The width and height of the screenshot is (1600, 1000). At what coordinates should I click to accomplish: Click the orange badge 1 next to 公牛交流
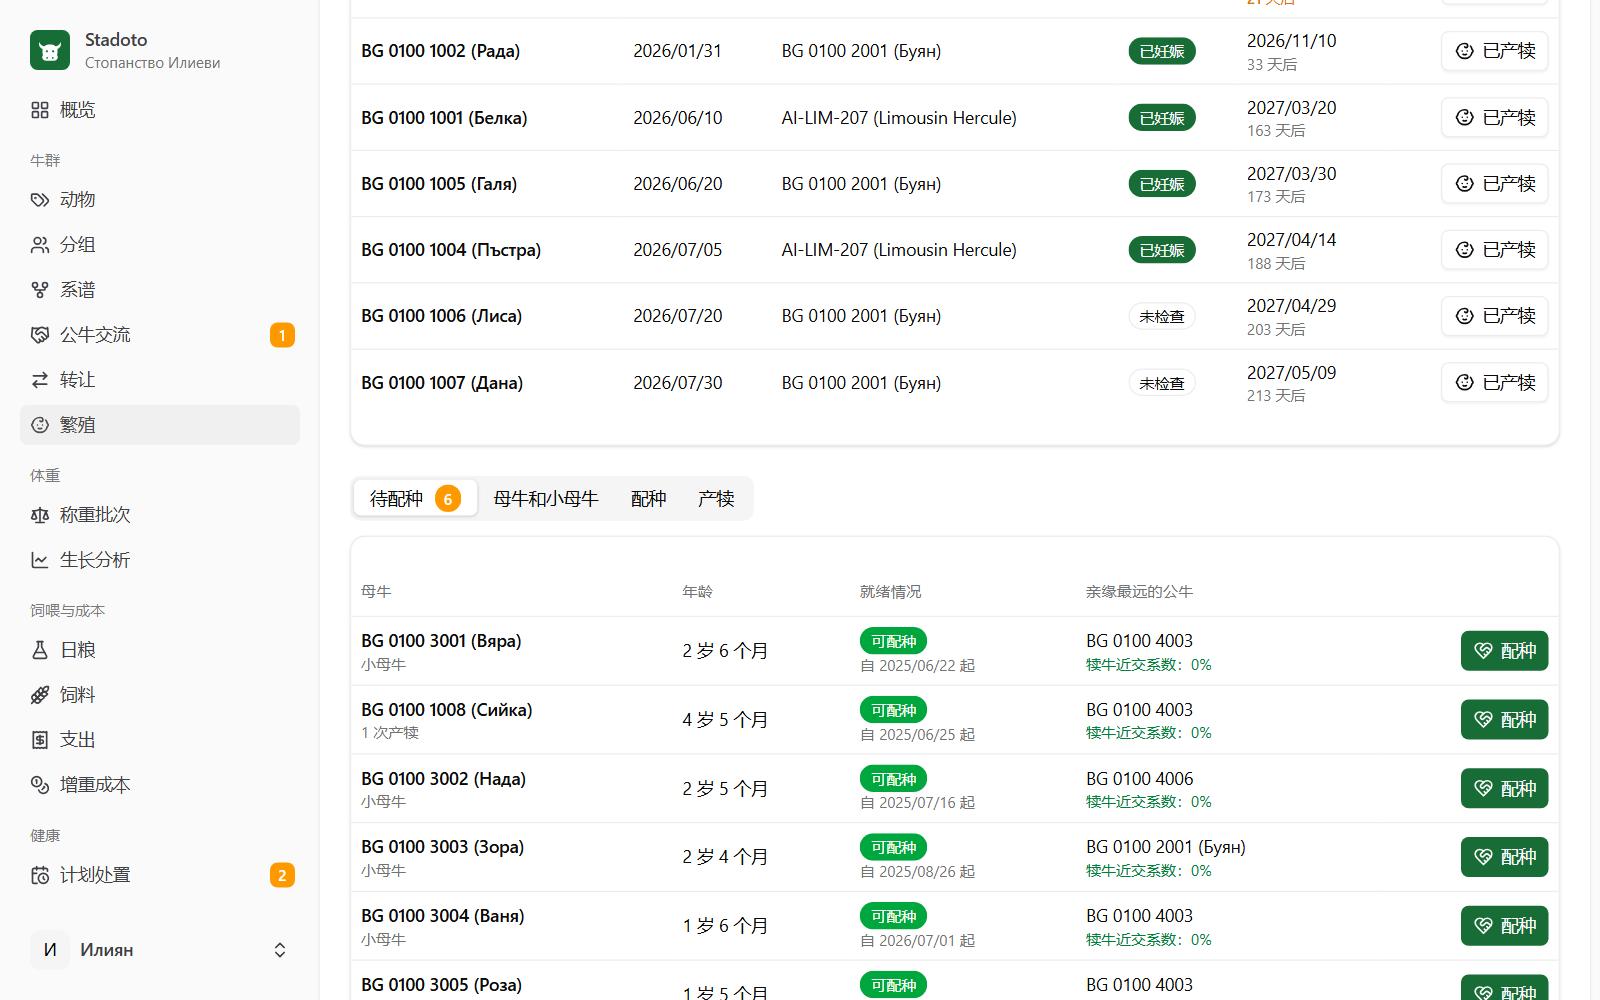(282, 335)
